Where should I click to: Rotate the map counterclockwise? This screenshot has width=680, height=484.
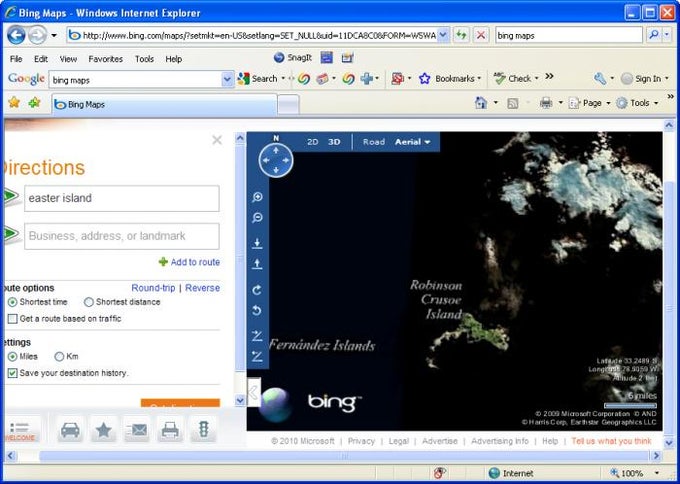click(257, 311)
